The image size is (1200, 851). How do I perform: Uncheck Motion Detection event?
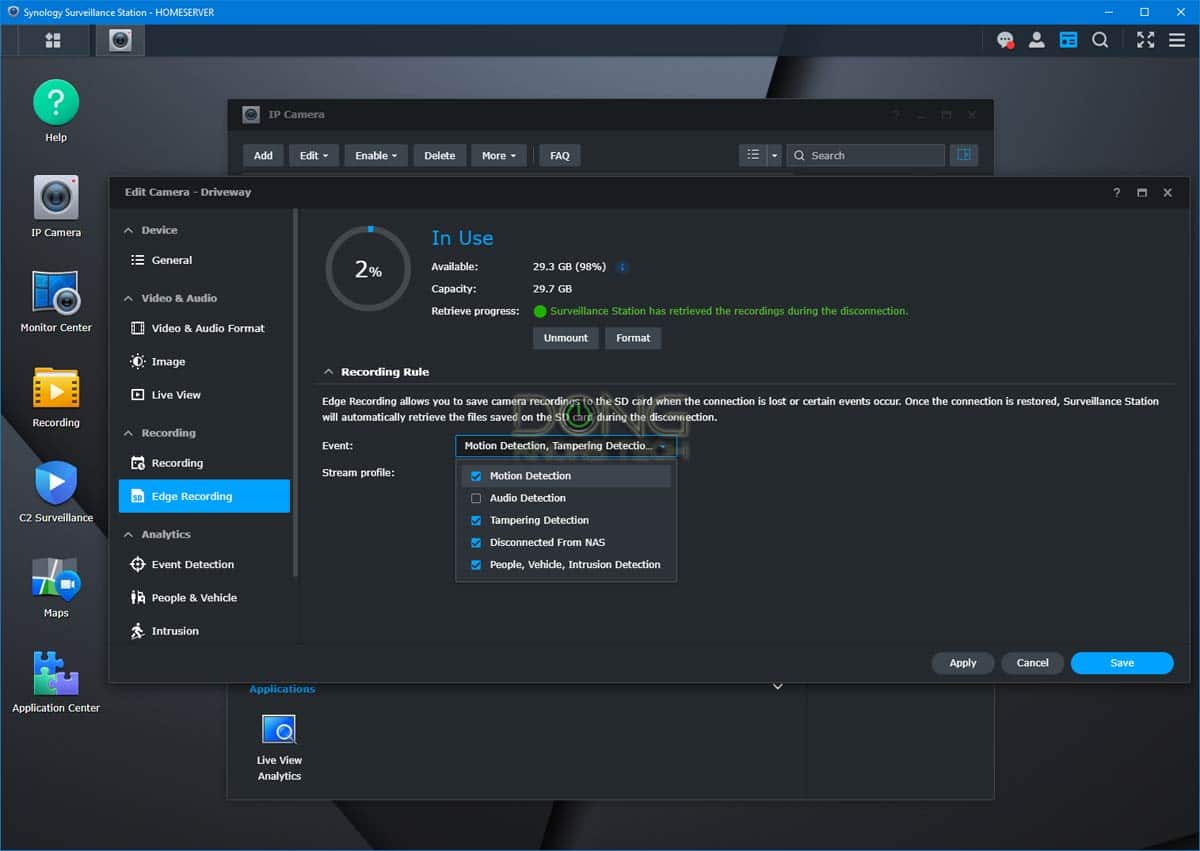click(476, 476)
